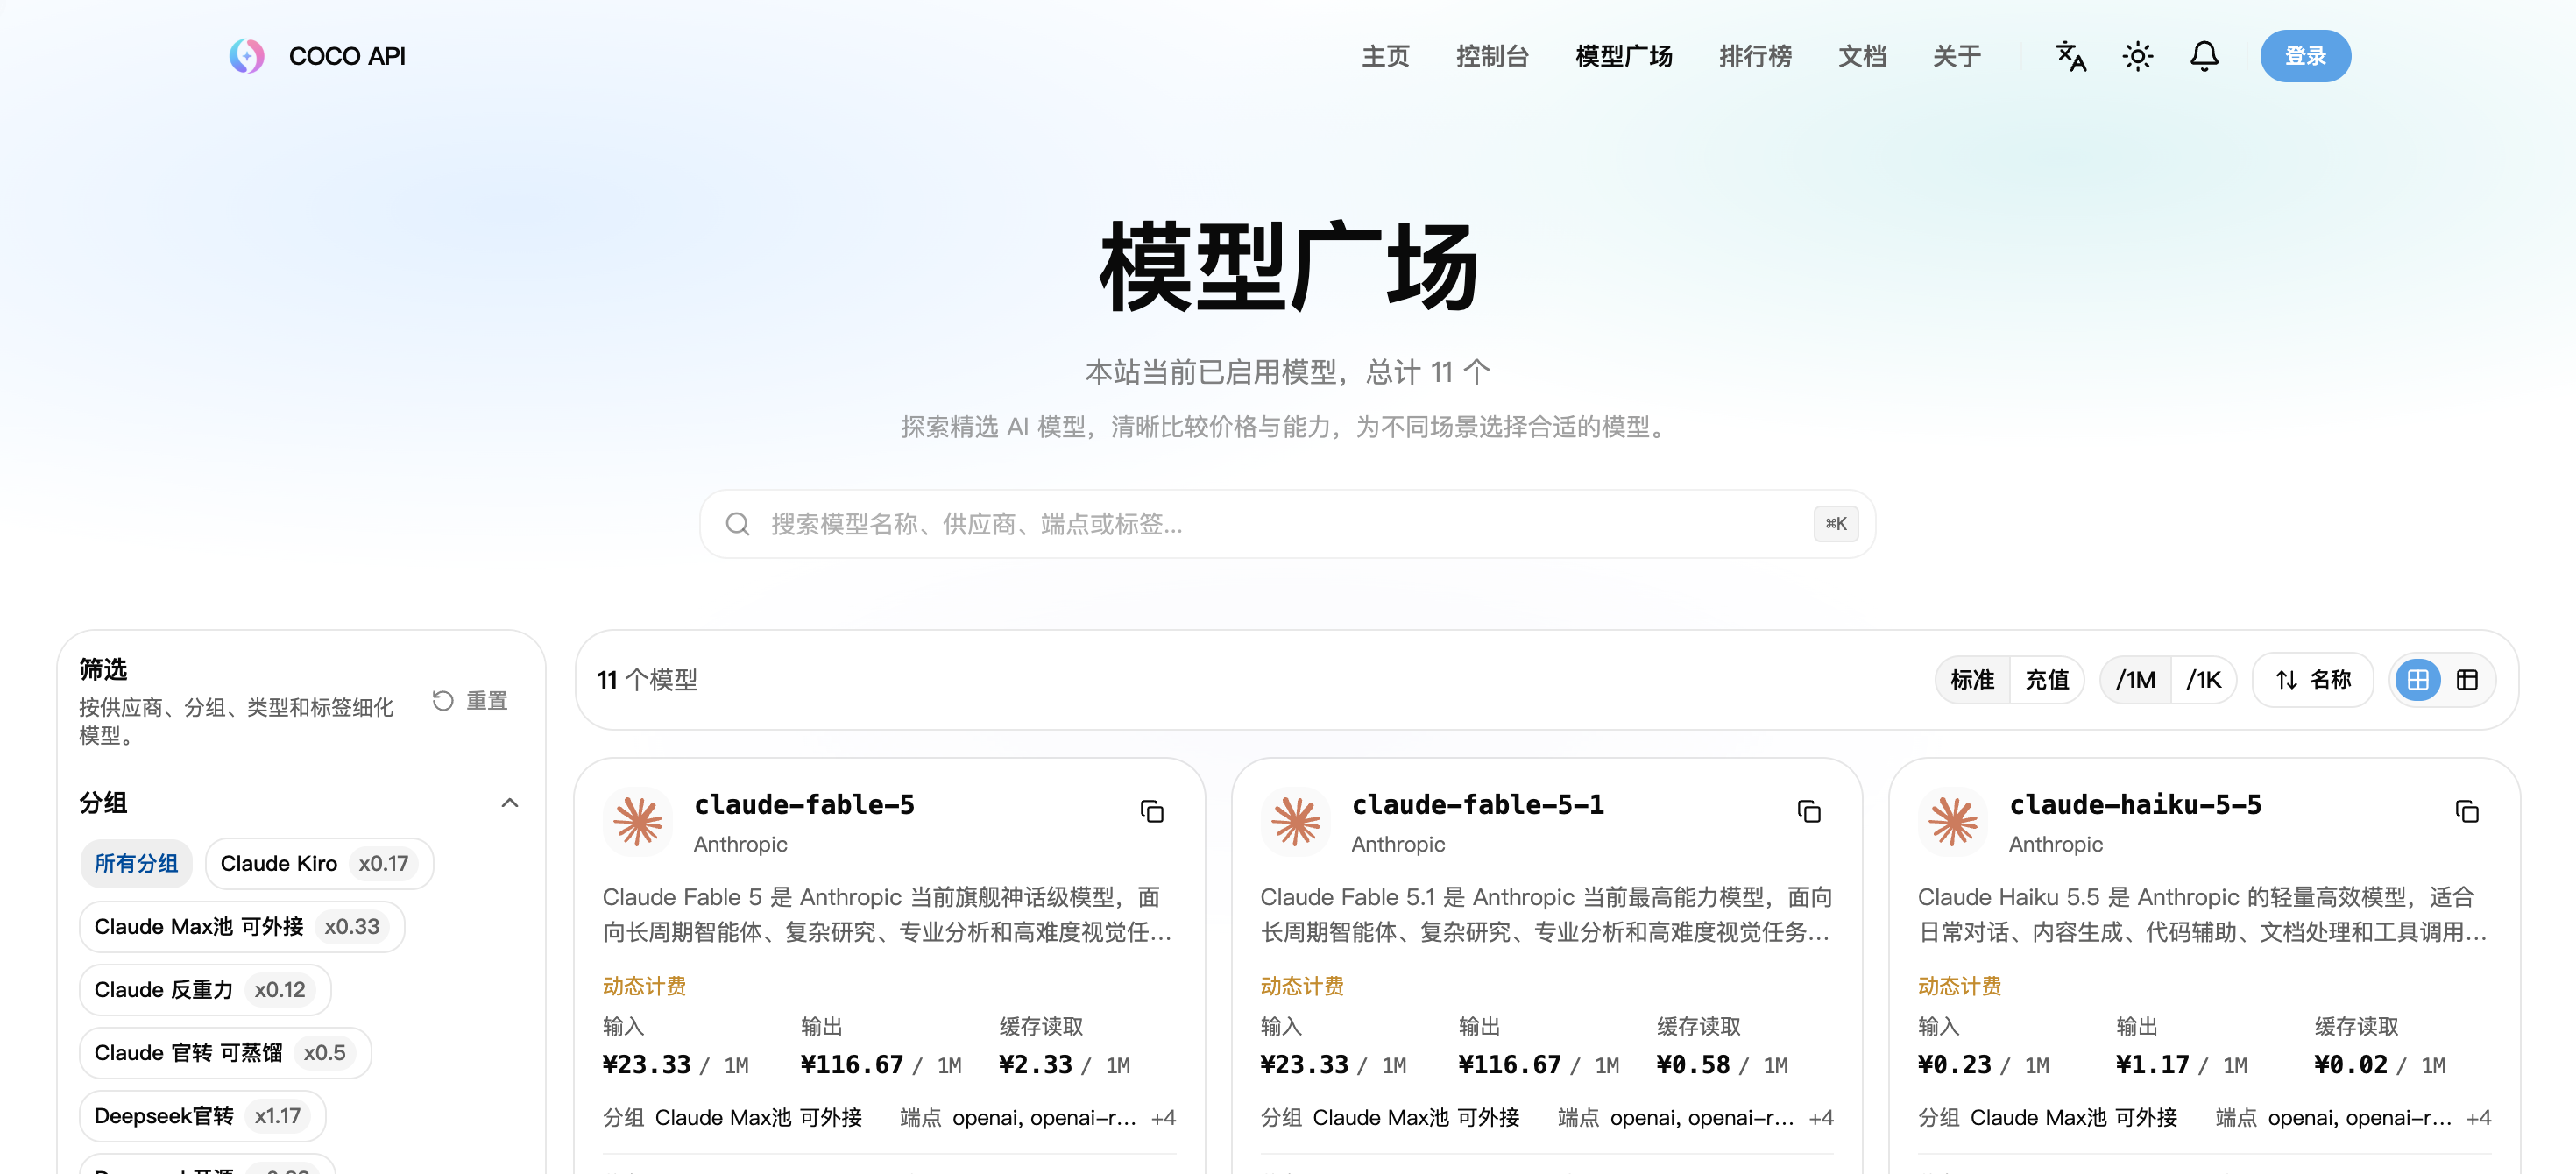Show prices per /1K tokens
This screenshot has height=1174, width=2576.
(2203, 680)
